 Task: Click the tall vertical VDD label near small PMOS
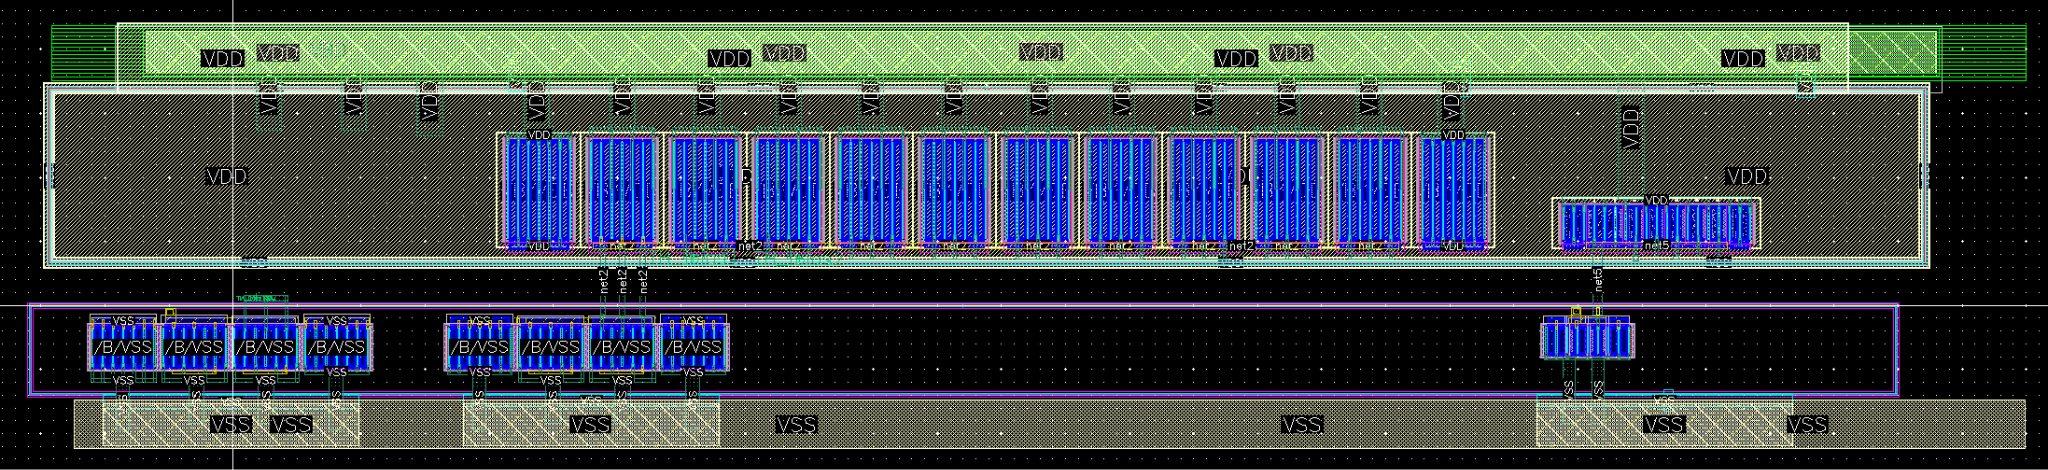[1631, 128]
